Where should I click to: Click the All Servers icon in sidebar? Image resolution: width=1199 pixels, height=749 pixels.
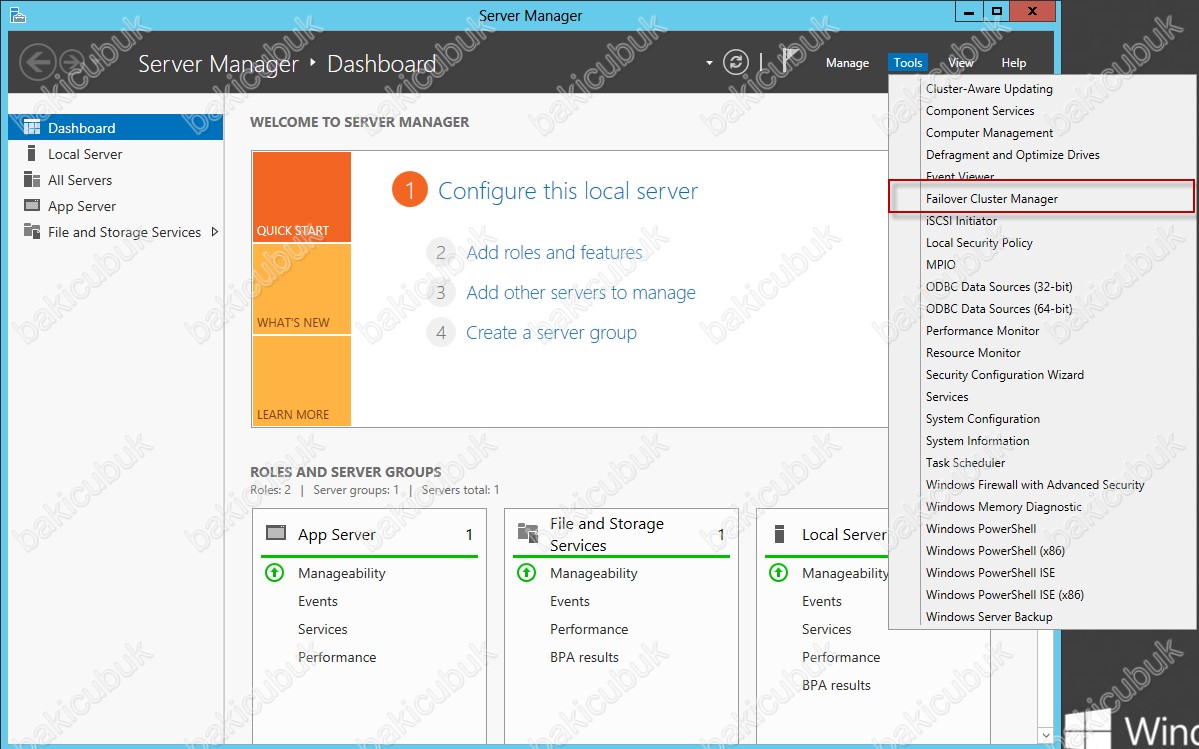(x=32, y=180)
